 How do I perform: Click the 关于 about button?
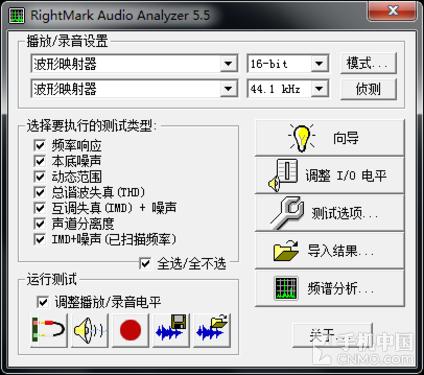[x=332, y=335]
